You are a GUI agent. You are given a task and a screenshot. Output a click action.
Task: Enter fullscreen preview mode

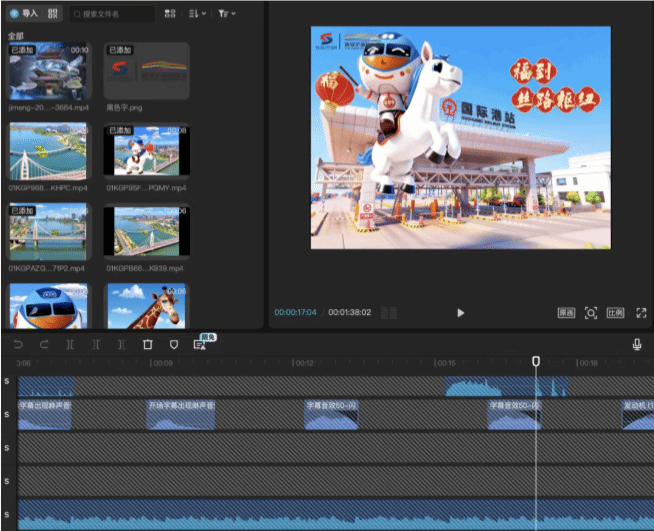coord(641,313)
